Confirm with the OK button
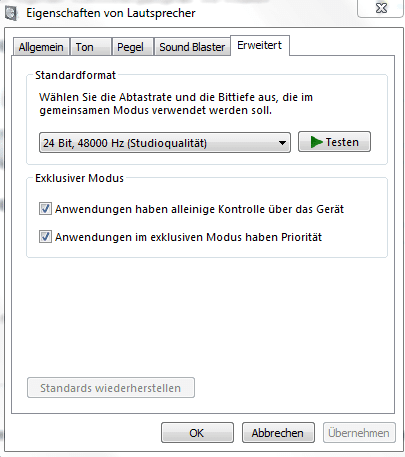 pyautogui.click(x=197, y=433)
